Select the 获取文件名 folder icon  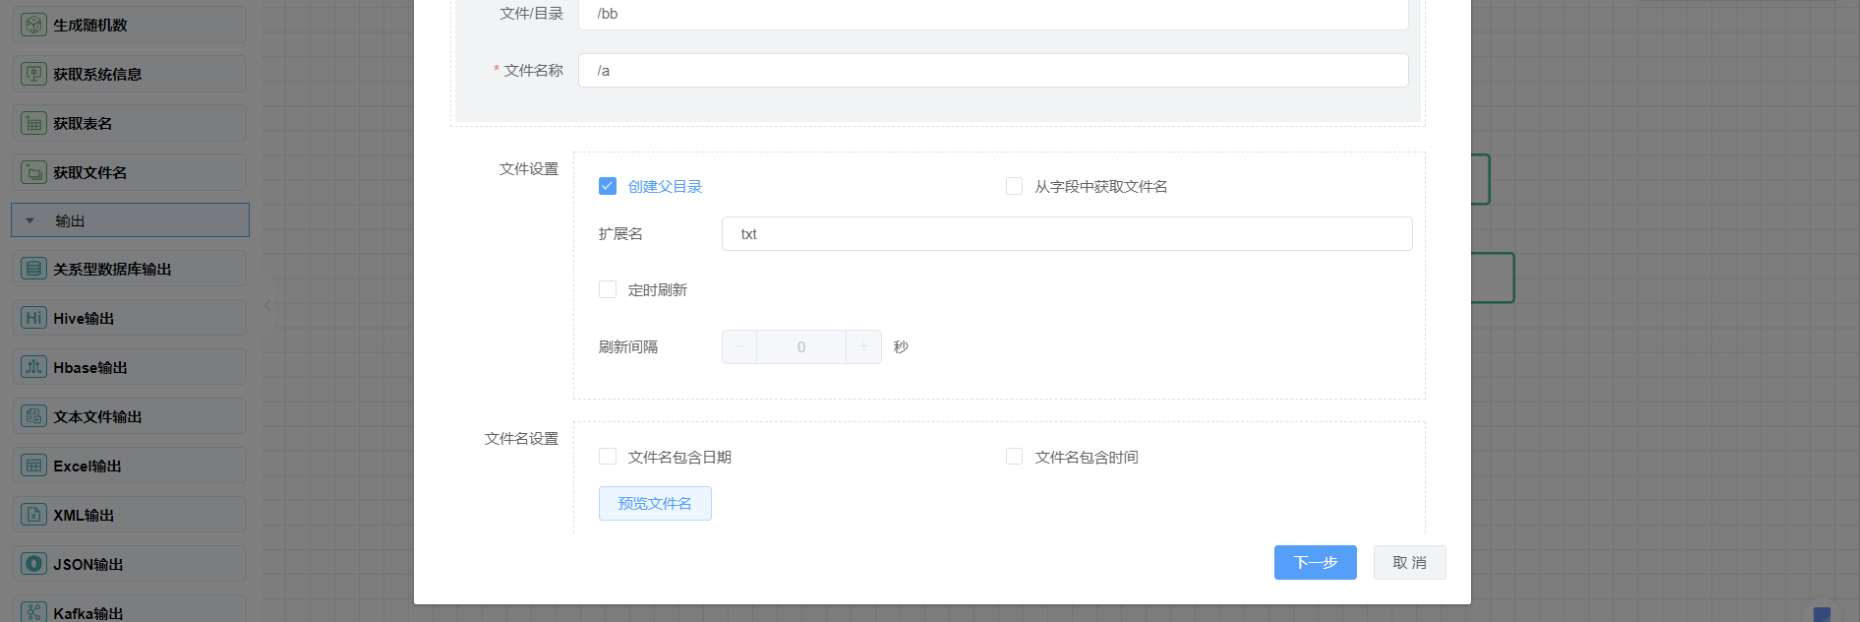[x=34, y=172]
